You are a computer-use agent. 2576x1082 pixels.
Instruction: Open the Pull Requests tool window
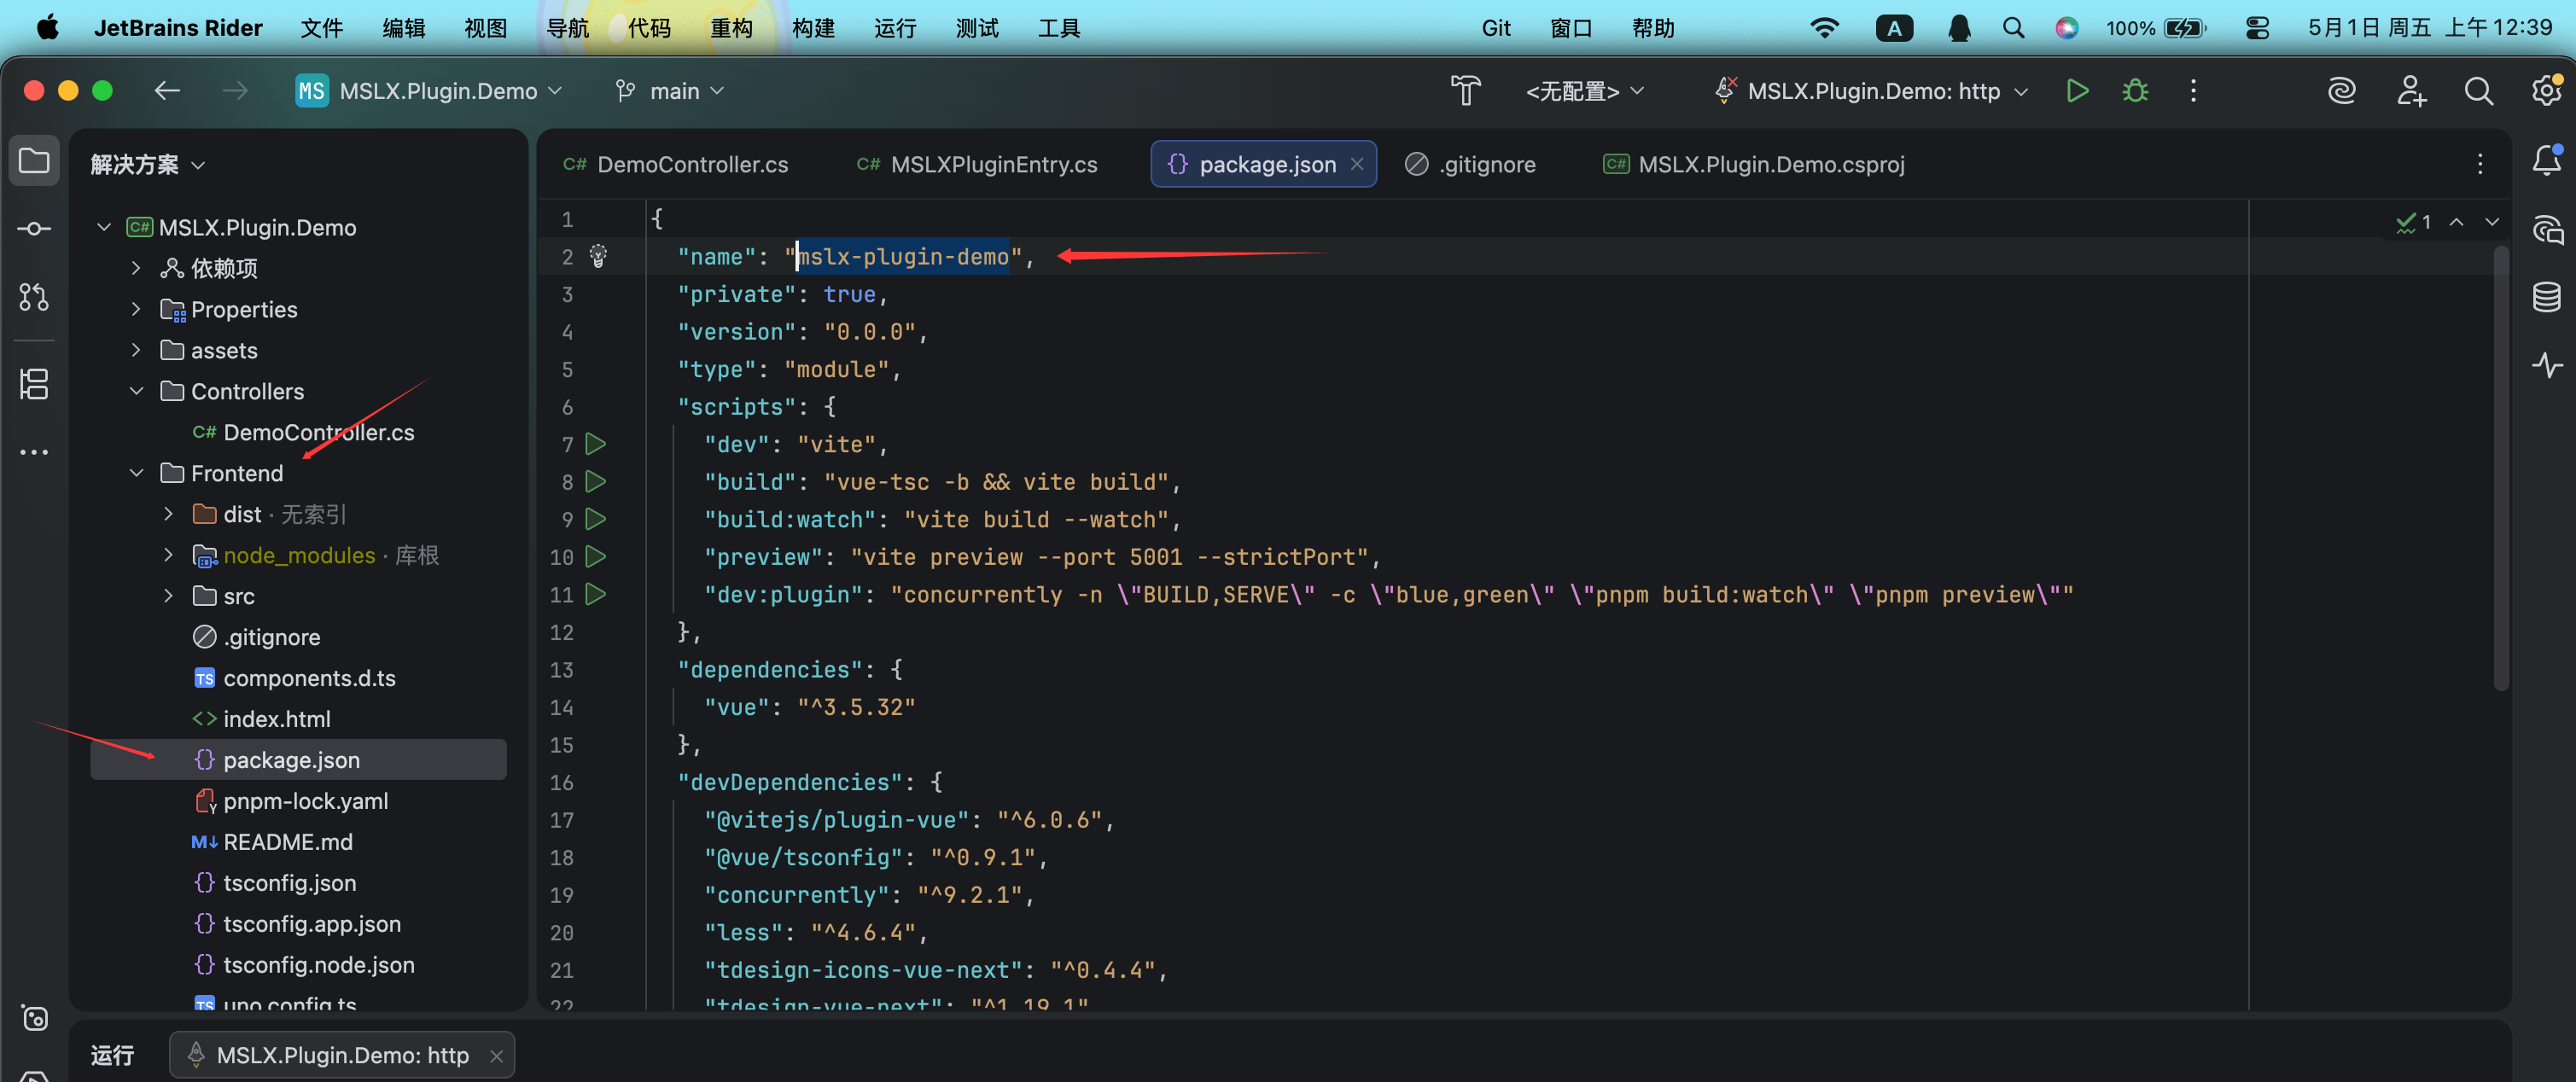[x=34, y=297]
